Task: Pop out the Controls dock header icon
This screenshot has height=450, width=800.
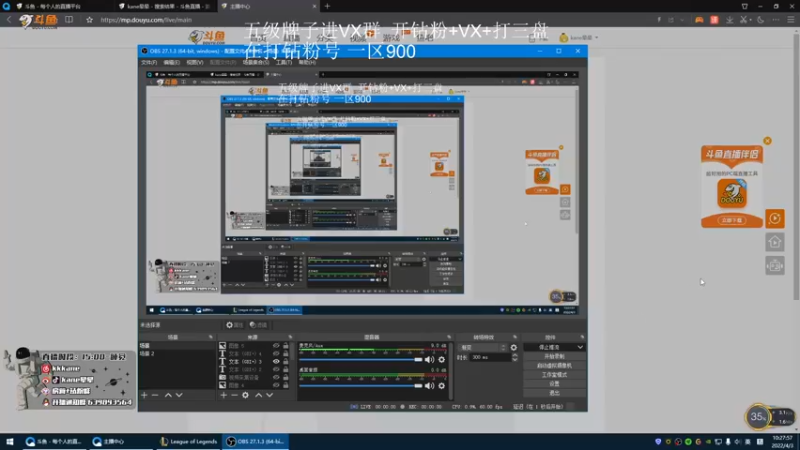Action: (x=582, y=337)
